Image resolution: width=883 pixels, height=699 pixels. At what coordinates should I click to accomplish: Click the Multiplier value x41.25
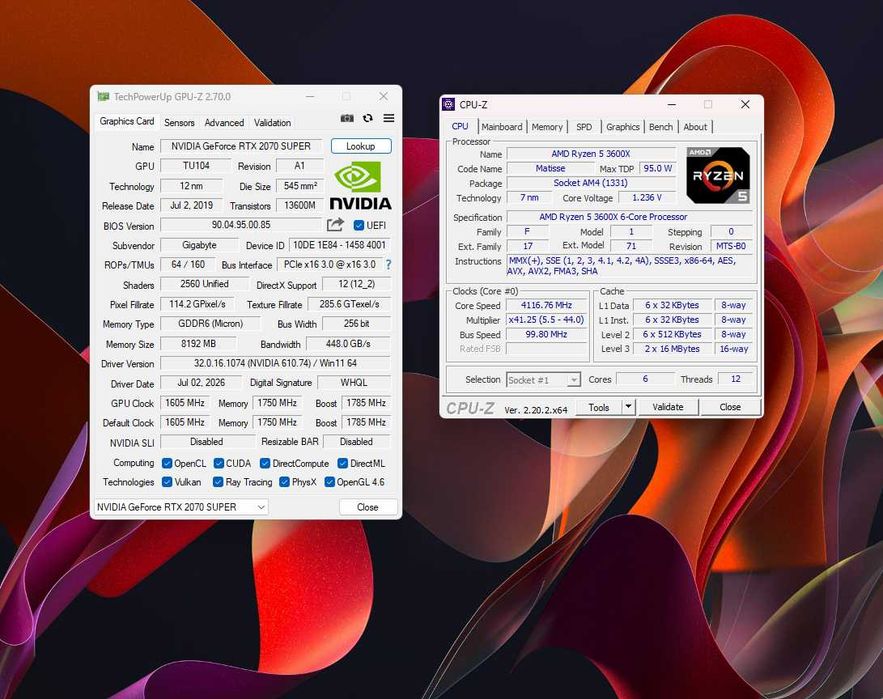546,319
